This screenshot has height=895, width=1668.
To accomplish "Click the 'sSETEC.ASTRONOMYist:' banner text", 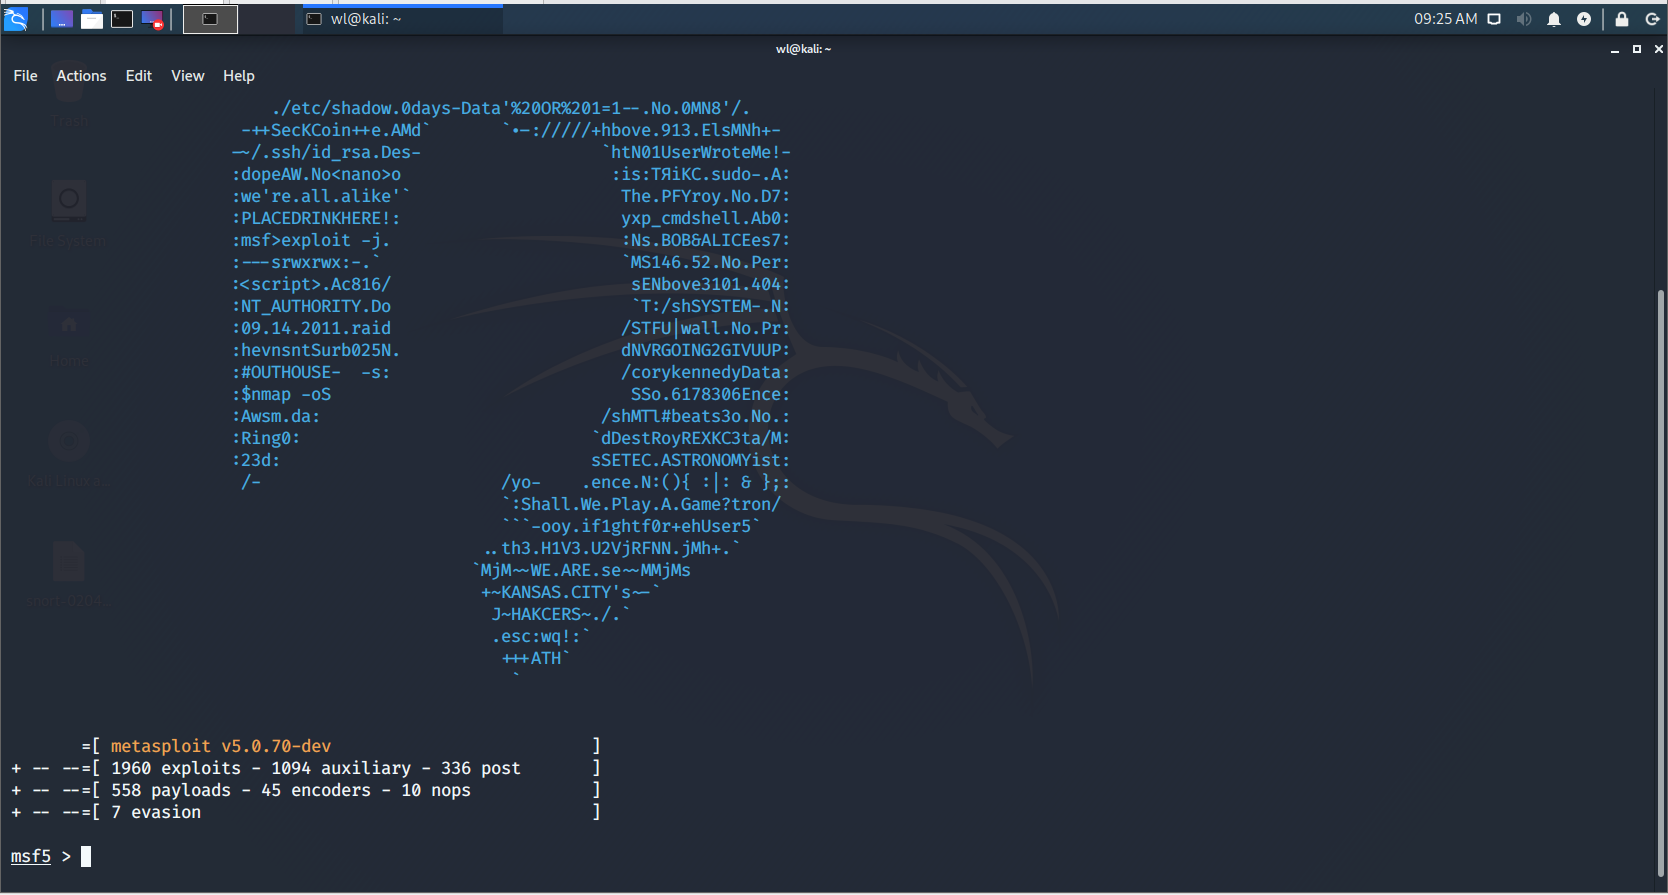I will click(691, 460).
